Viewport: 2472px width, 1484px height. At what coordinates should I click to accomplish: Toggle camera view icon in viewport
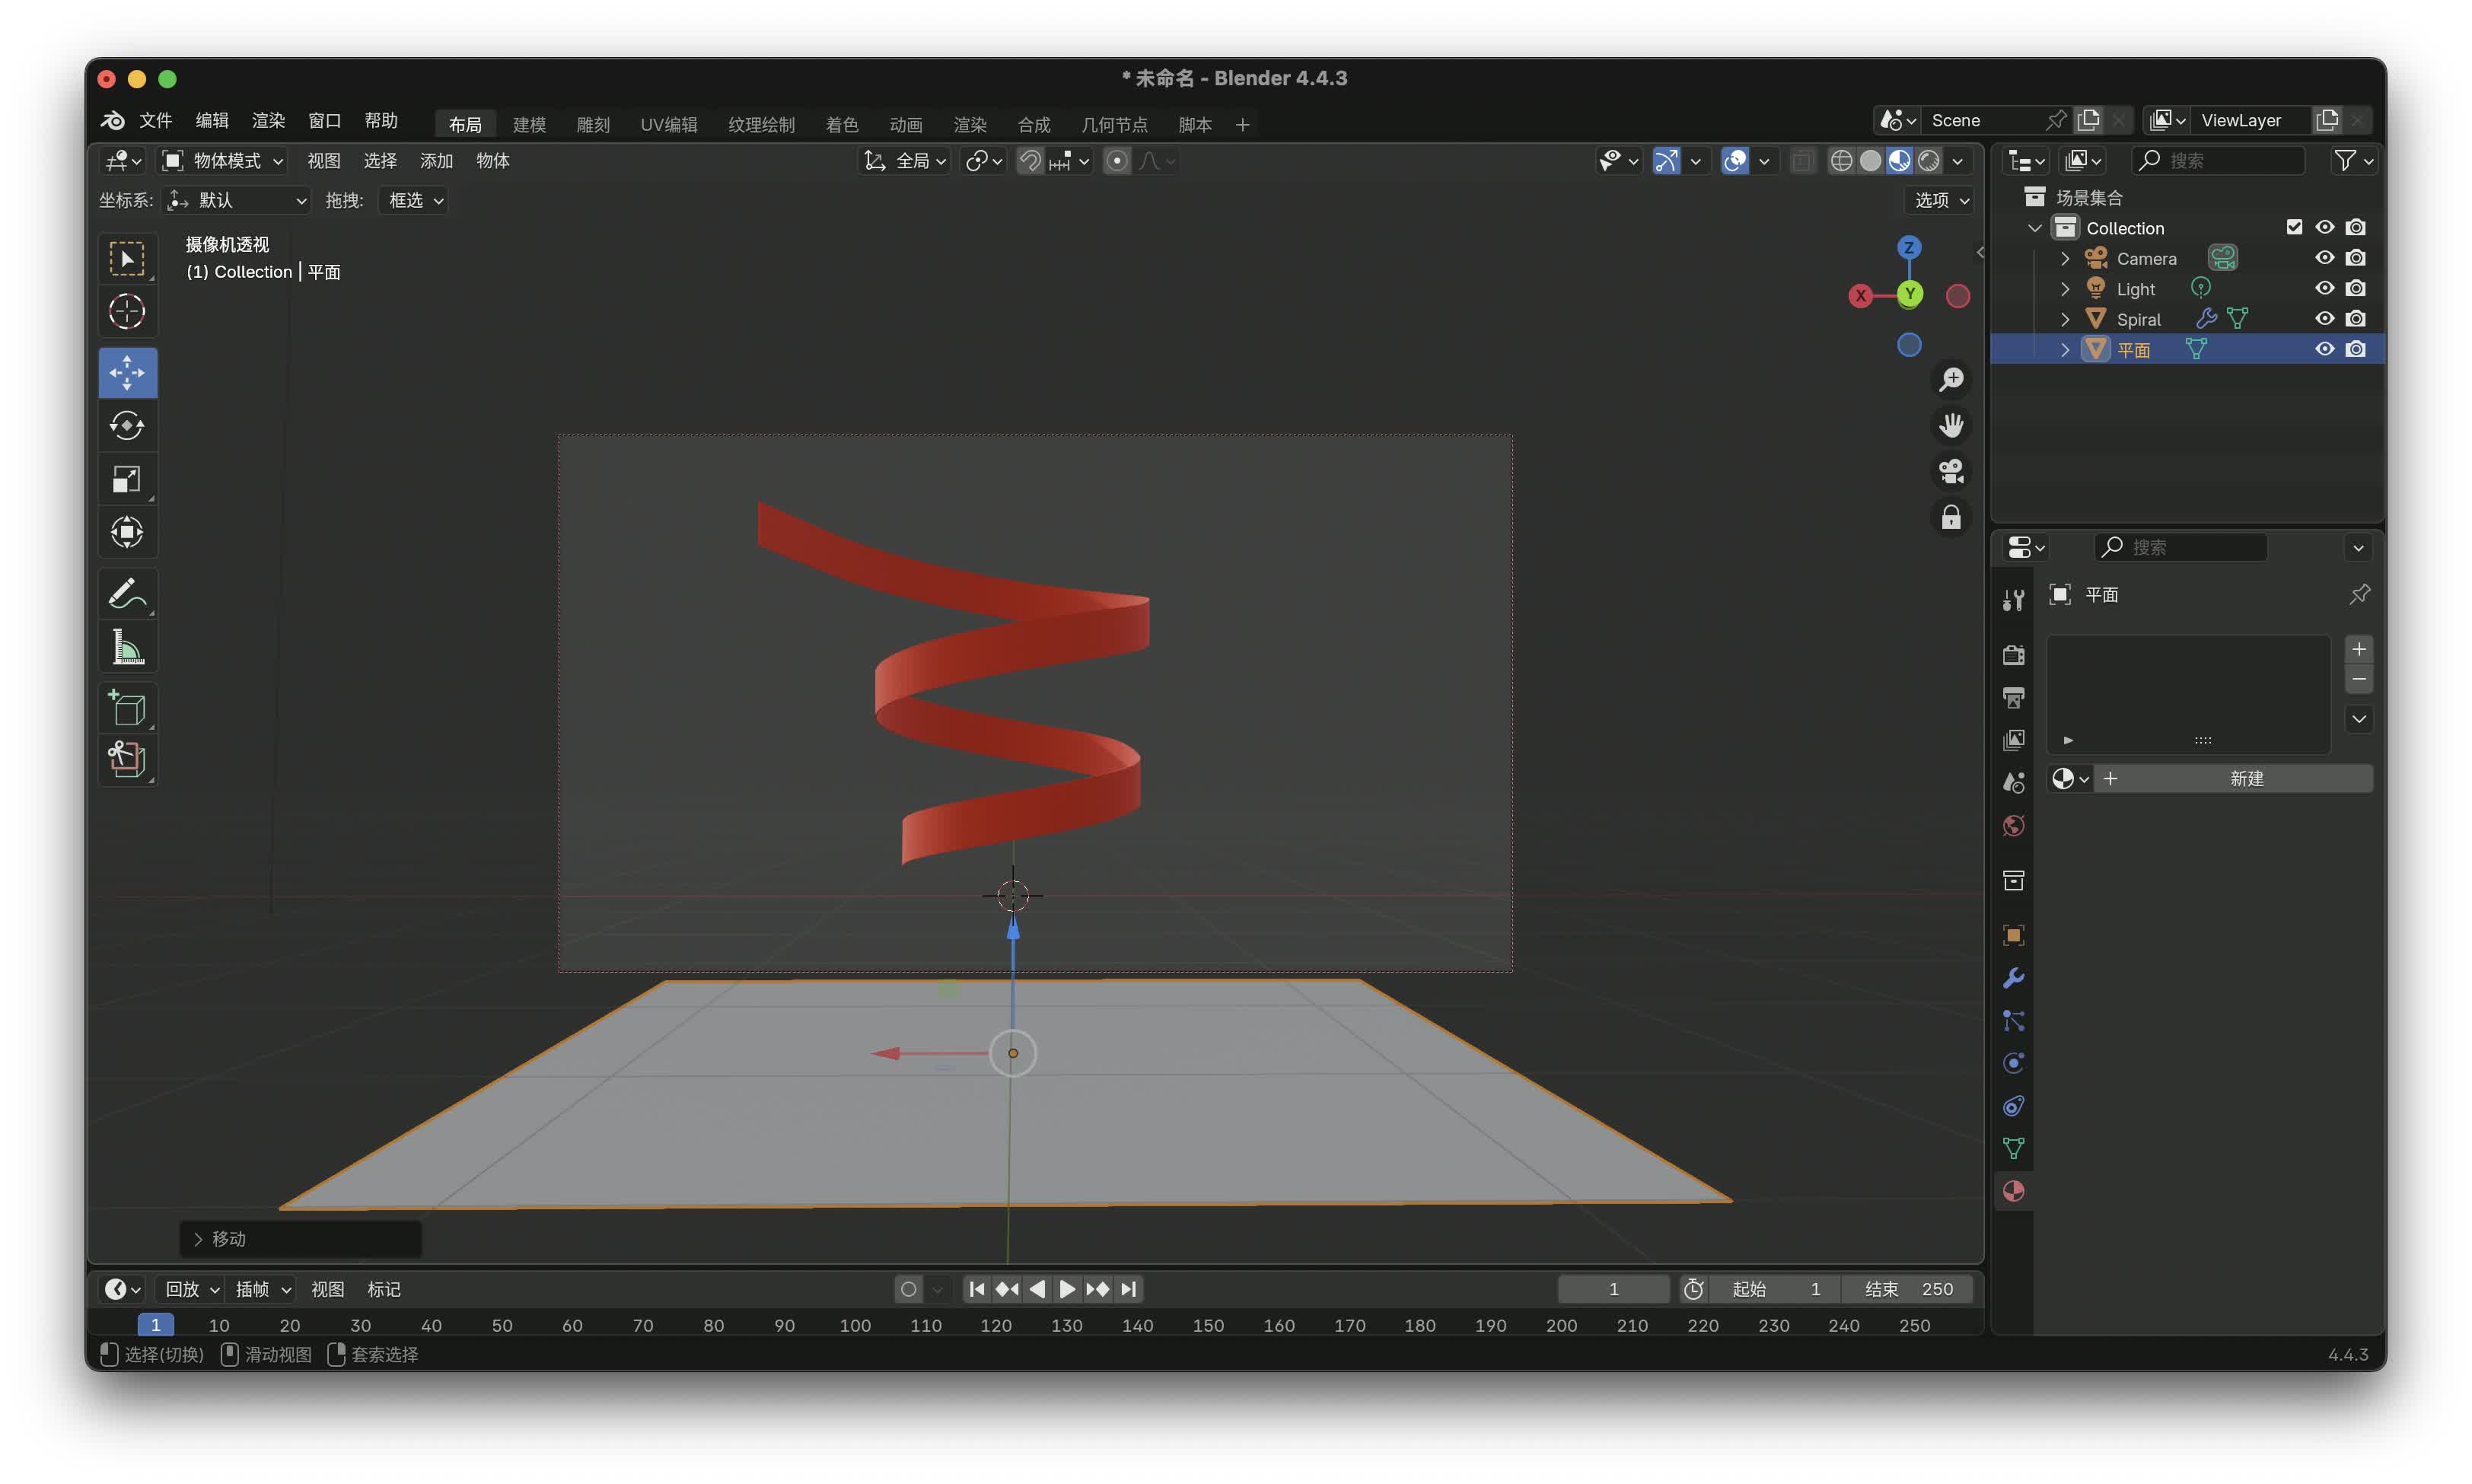coord(1950,471)
